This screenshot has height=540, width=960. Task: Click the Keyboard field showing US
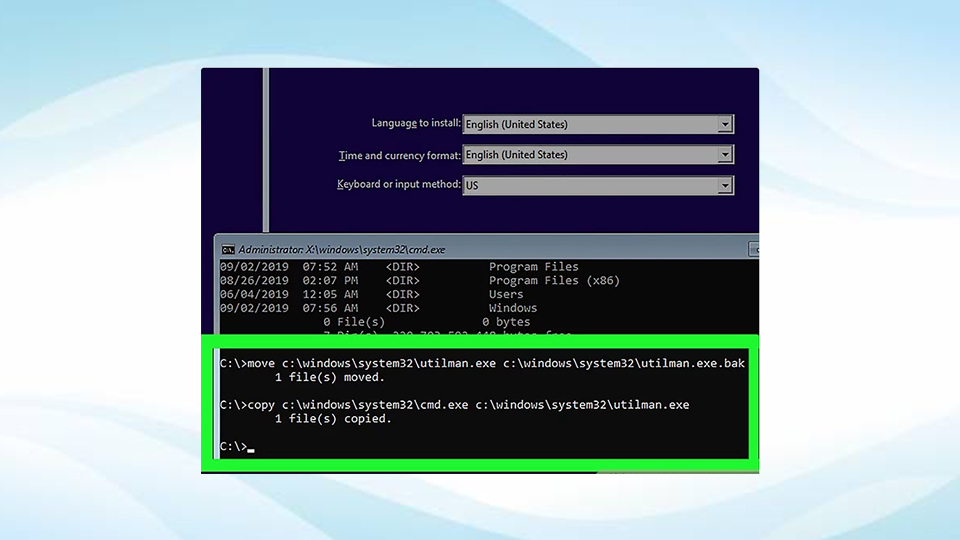point(590,186)
